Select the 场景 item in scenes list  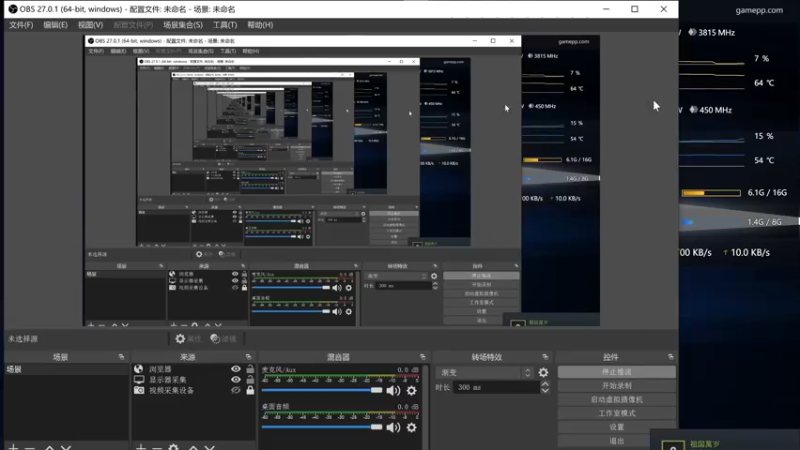tap(66, 369)
